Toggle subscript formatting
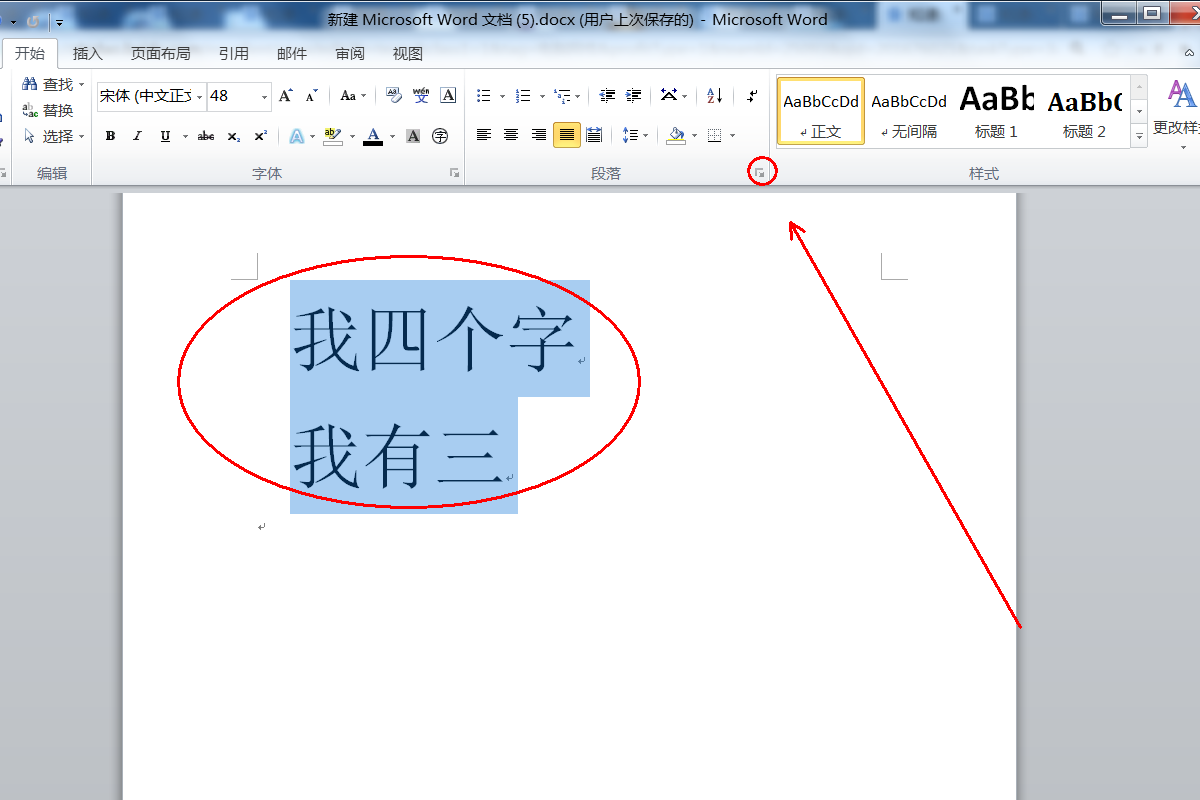This screenshot has height=800, width=1200. coord(233,136)
